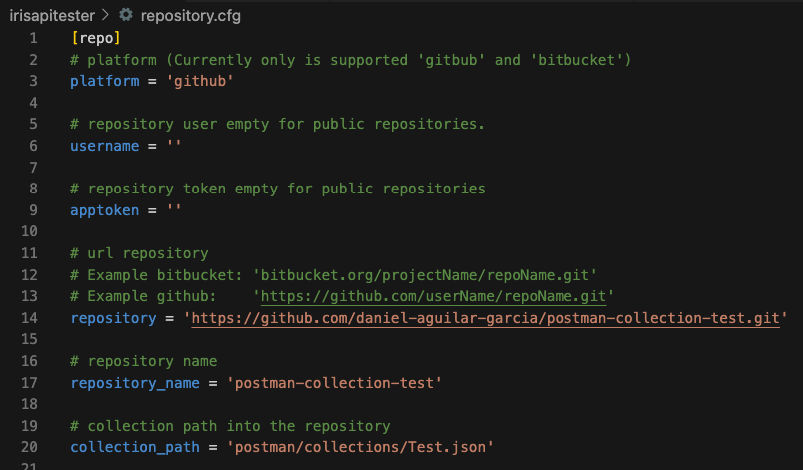Click line number 1 in the gutter
Image resolution: width=803 pixels, height=470 pixels.
(x=33, y=38)
